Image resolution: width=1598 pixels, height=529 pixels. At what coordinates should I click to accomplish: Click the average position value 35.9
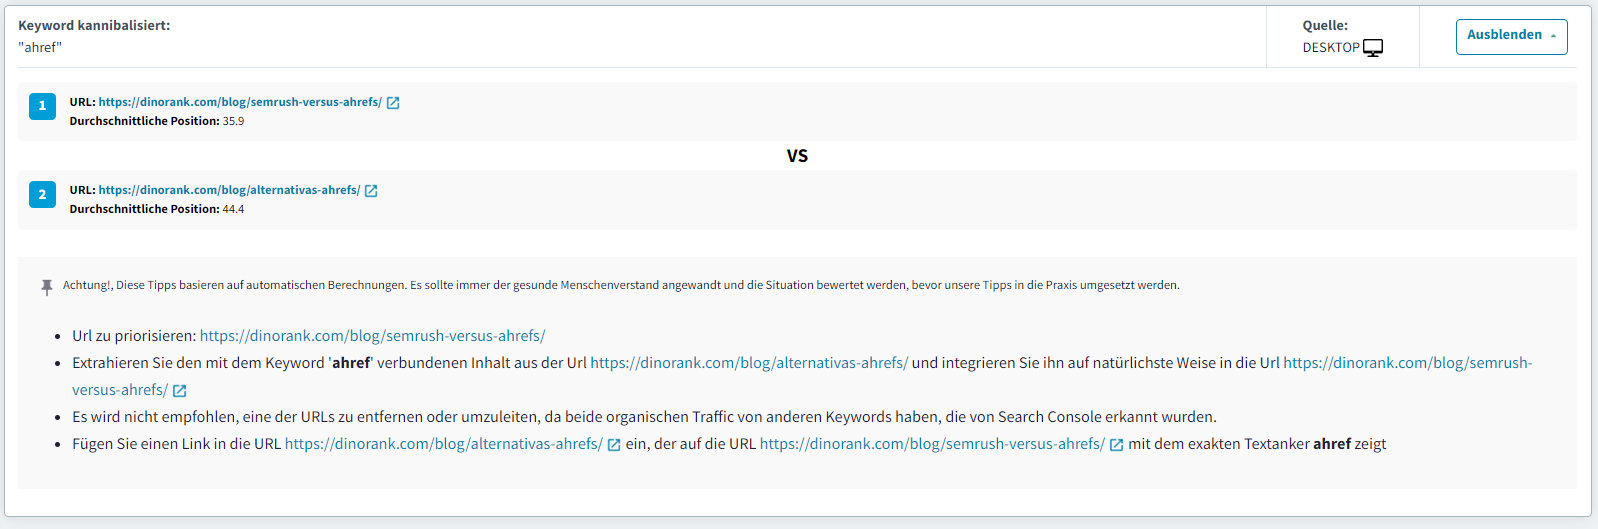(x=233, y=121)
